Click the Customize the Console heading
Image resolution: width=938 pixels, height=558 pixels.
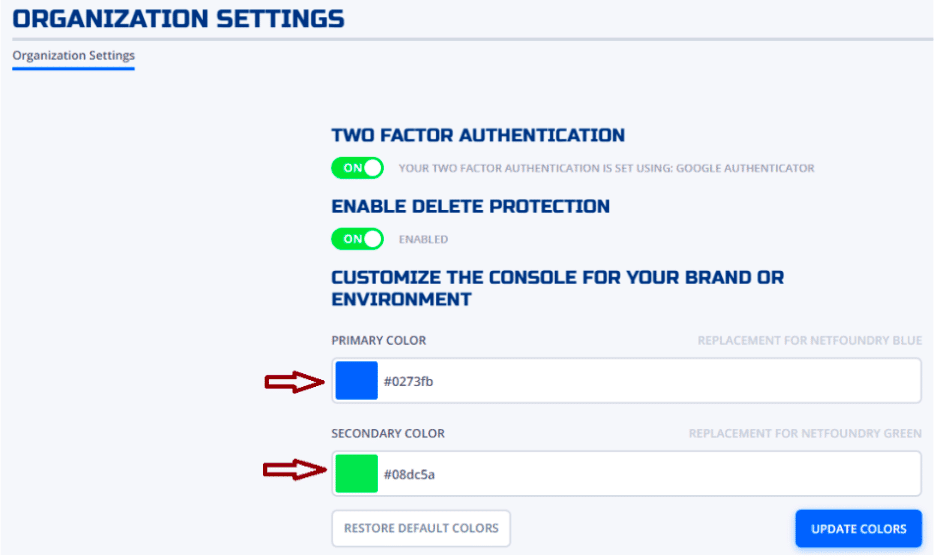pyautogui.click(x=557, y=288)
